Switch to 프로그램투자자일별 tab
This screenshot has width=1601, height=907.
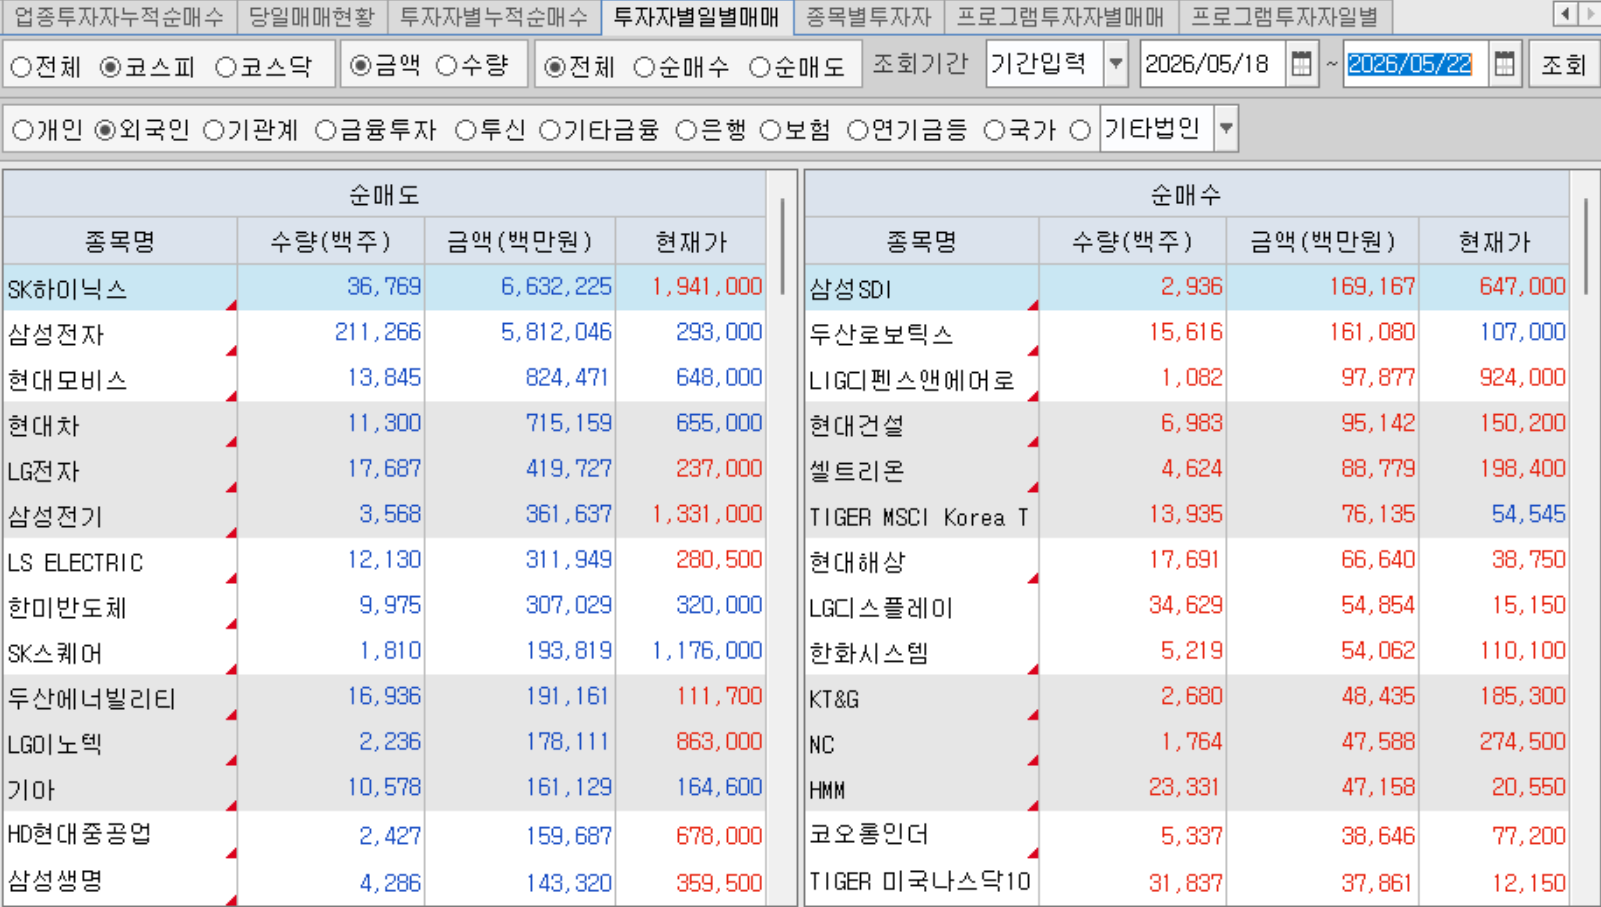pos(1285,17)
